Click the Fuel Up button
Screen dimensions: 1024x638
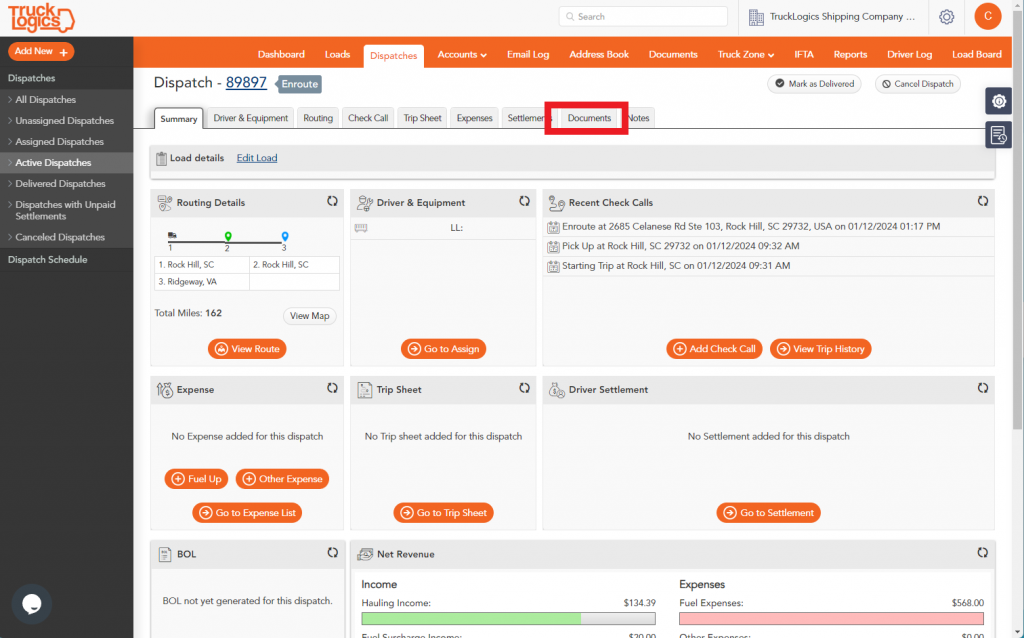coord(197,479)
